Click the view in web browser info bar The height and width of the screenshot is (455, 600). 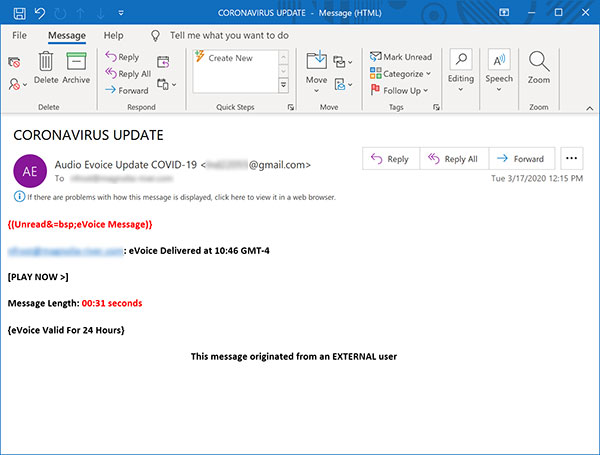tap(181, 197)
